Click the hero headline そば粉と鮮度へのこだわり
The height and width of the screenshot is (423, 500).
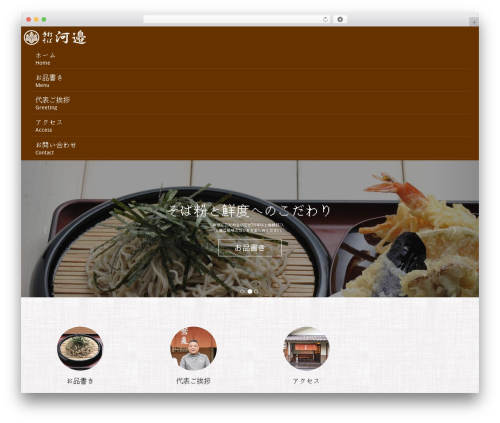(x=249, y=211)
